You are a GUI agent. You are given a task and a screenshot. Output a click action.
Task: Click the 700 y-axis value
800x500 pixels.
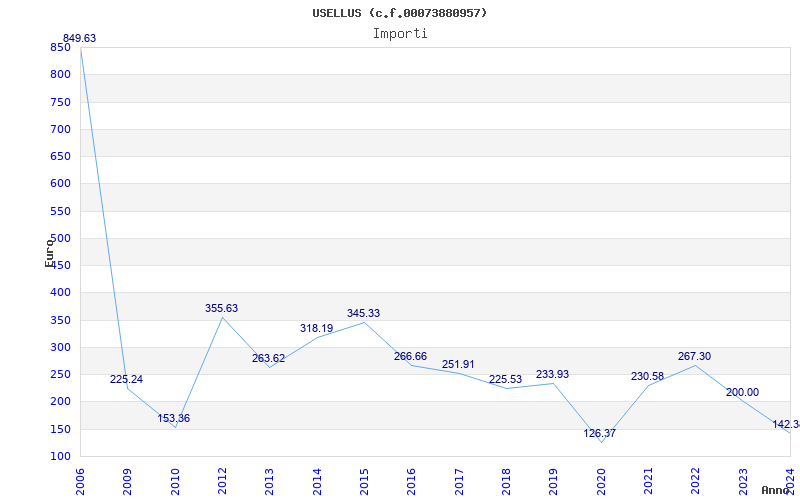coord(60,129)
